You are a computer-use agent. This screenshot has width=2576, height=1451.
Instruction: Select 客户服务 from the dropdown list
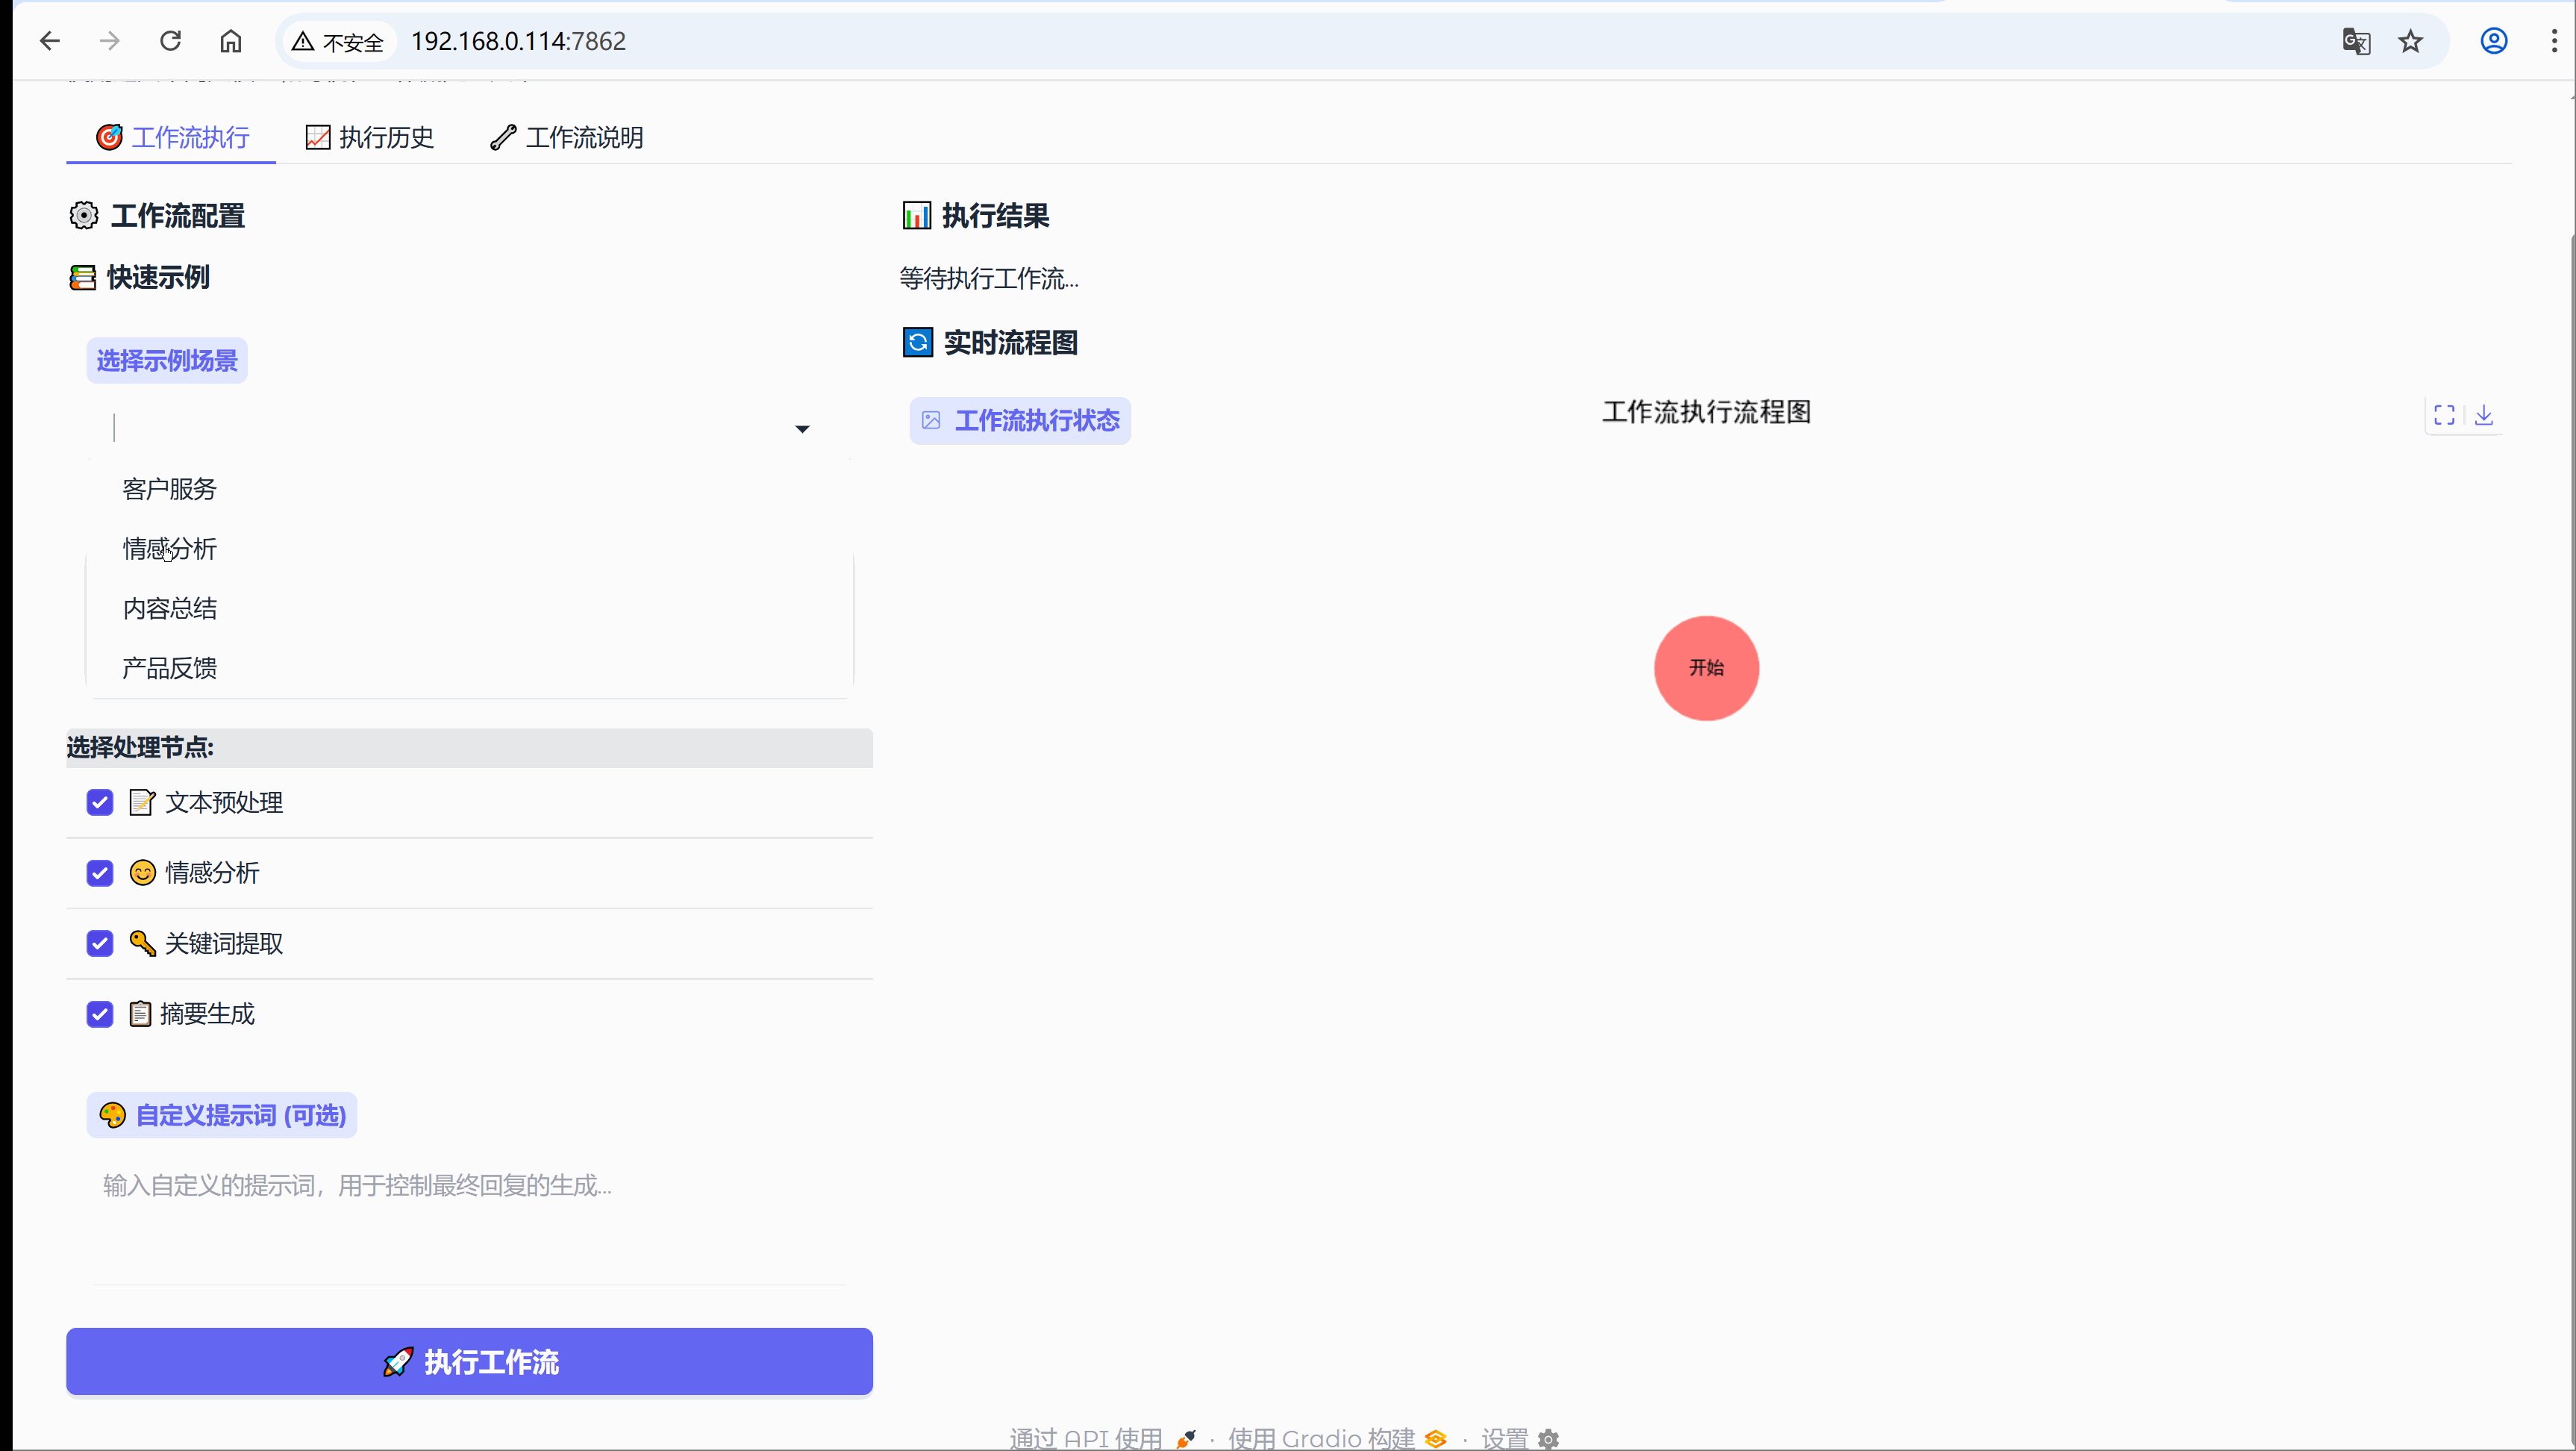[x=169, y=489]
